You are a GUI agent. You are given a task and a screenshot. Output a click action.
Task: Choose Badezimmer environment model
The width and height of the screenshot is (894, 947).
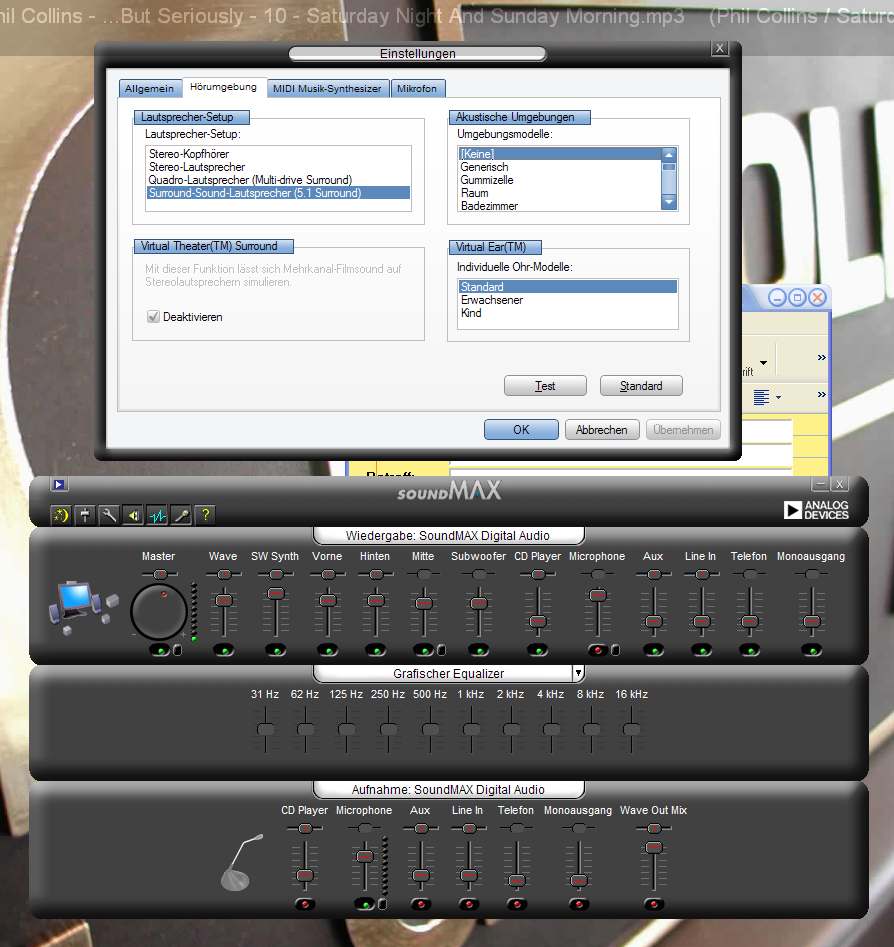559,206
